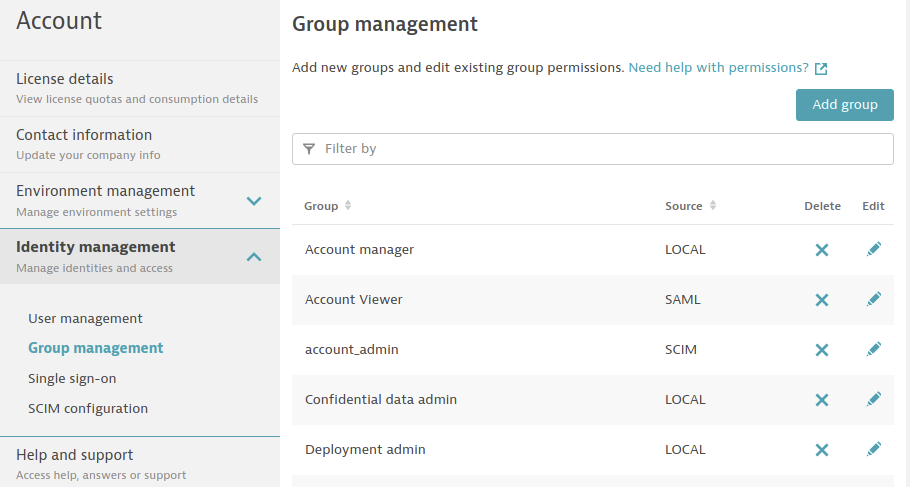Viewport: 910px width, 487px height.
Task: Edit the Confidential data admin group
Action: click(x=873, y=399)
